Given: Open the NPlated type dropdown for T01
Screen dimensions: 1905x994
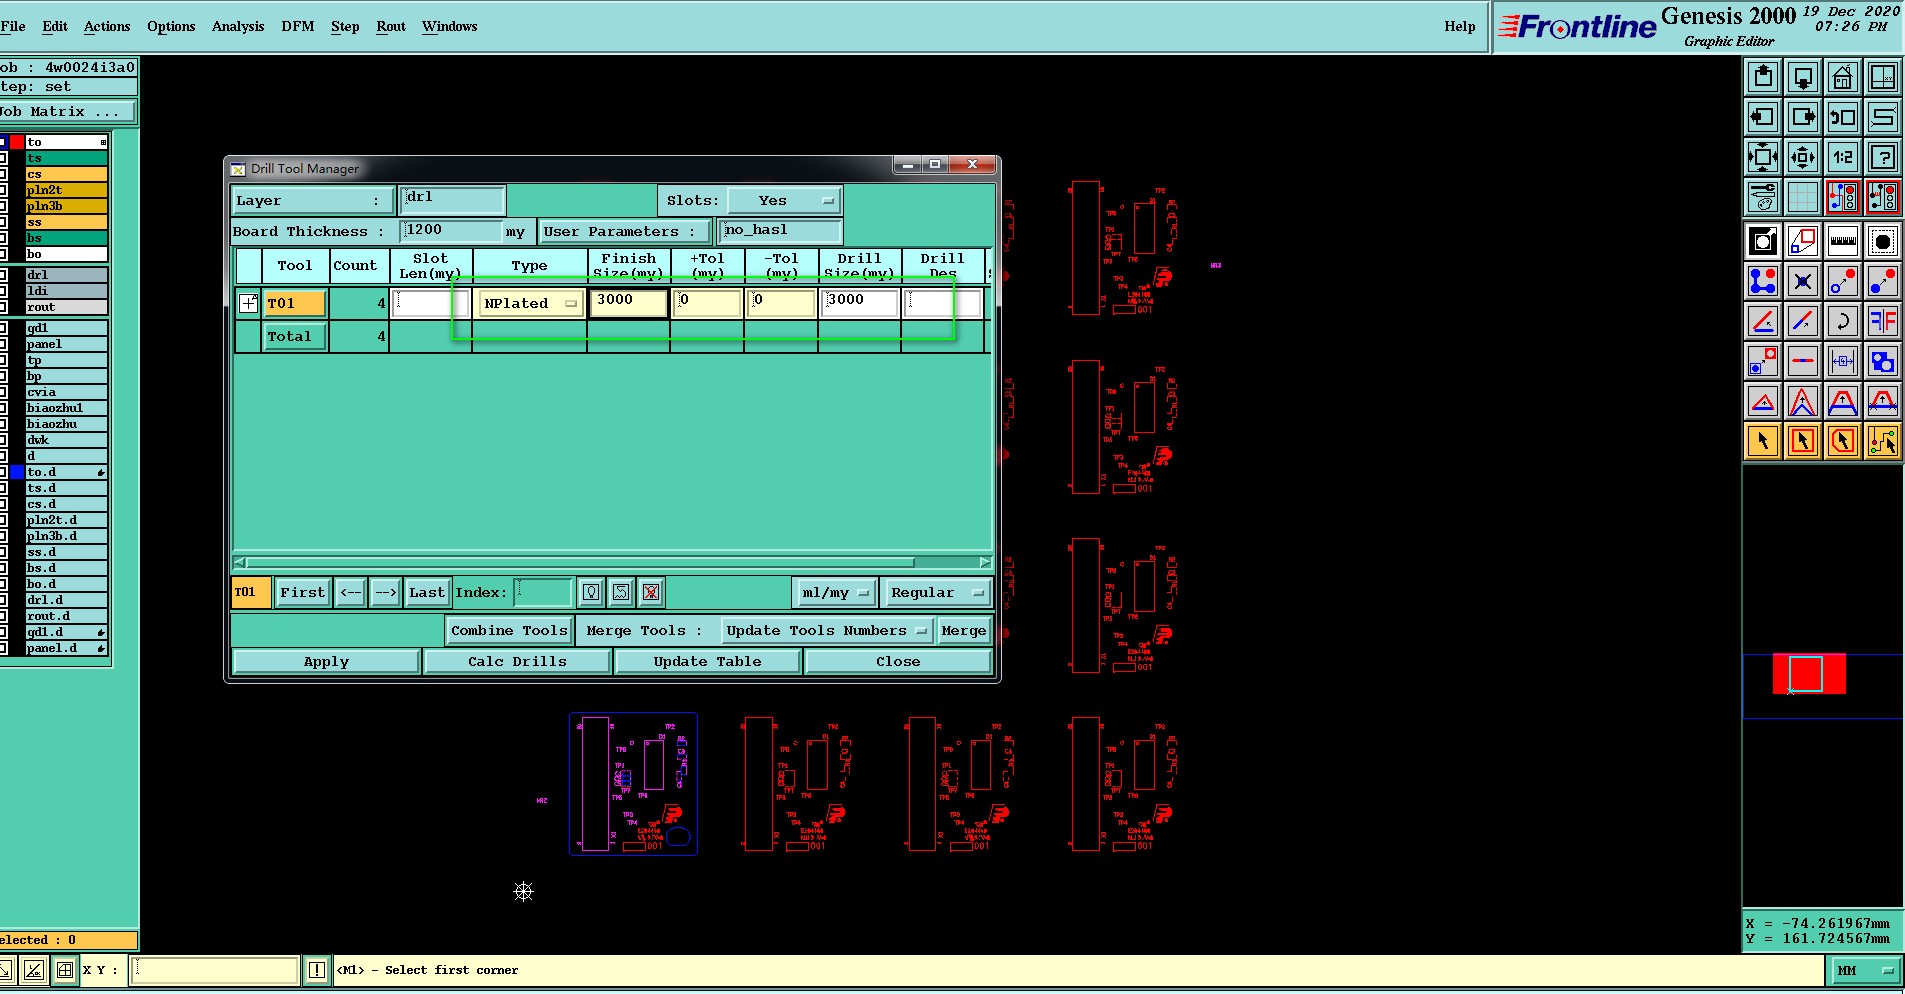Looking at the screenshot, I should click(x=530, y=303).
